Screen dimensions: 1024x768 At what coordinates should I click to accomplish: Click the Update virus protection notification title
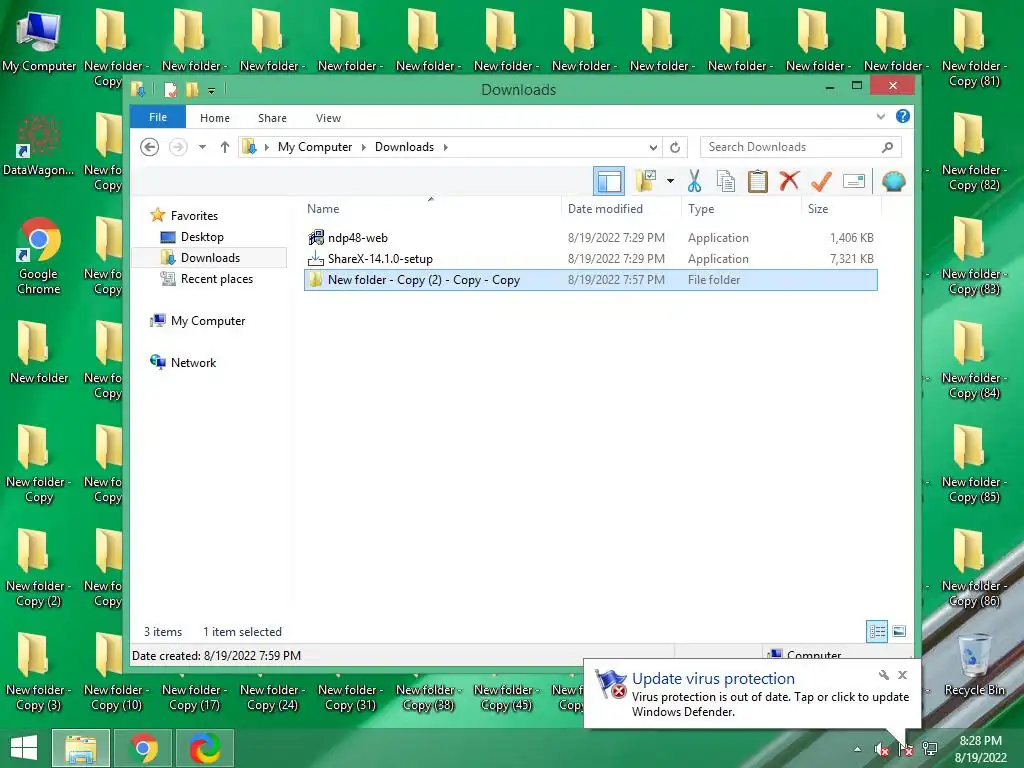(x=713, y=679)
